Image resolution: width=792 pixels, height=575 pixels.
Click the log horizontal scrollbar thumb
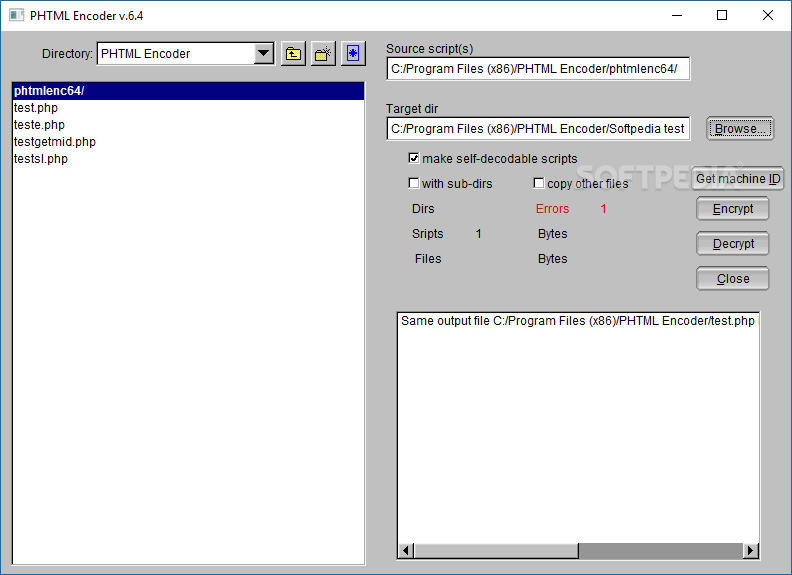tap(496, 550)
